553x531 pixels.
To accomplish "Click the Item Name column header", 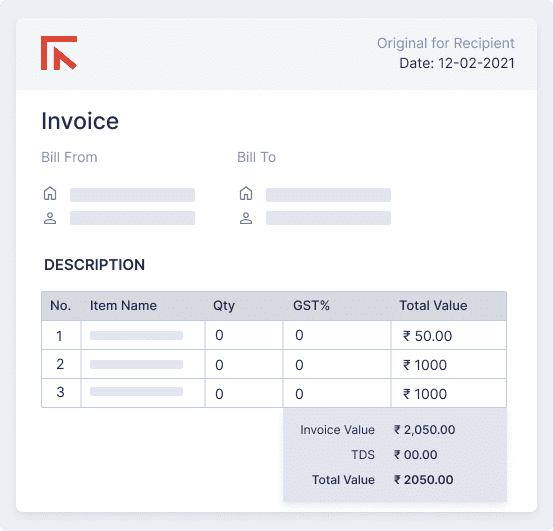I will pyautogui.click(x=123, y=305).
